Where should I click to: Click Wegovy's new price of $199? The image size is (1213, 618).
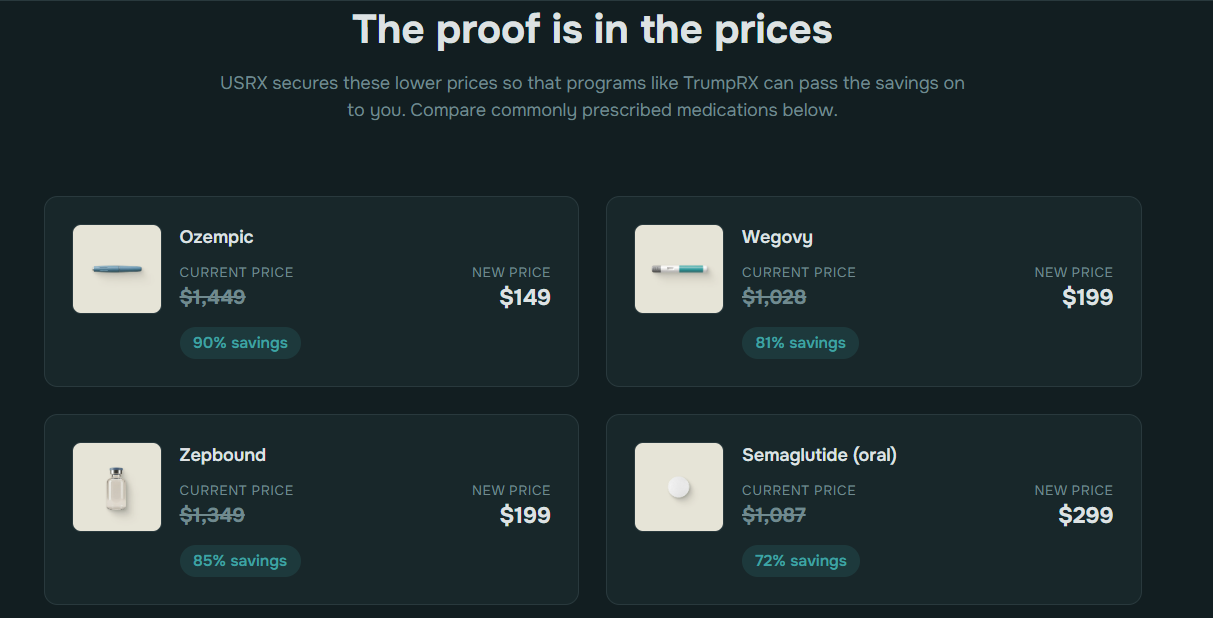1087,297
